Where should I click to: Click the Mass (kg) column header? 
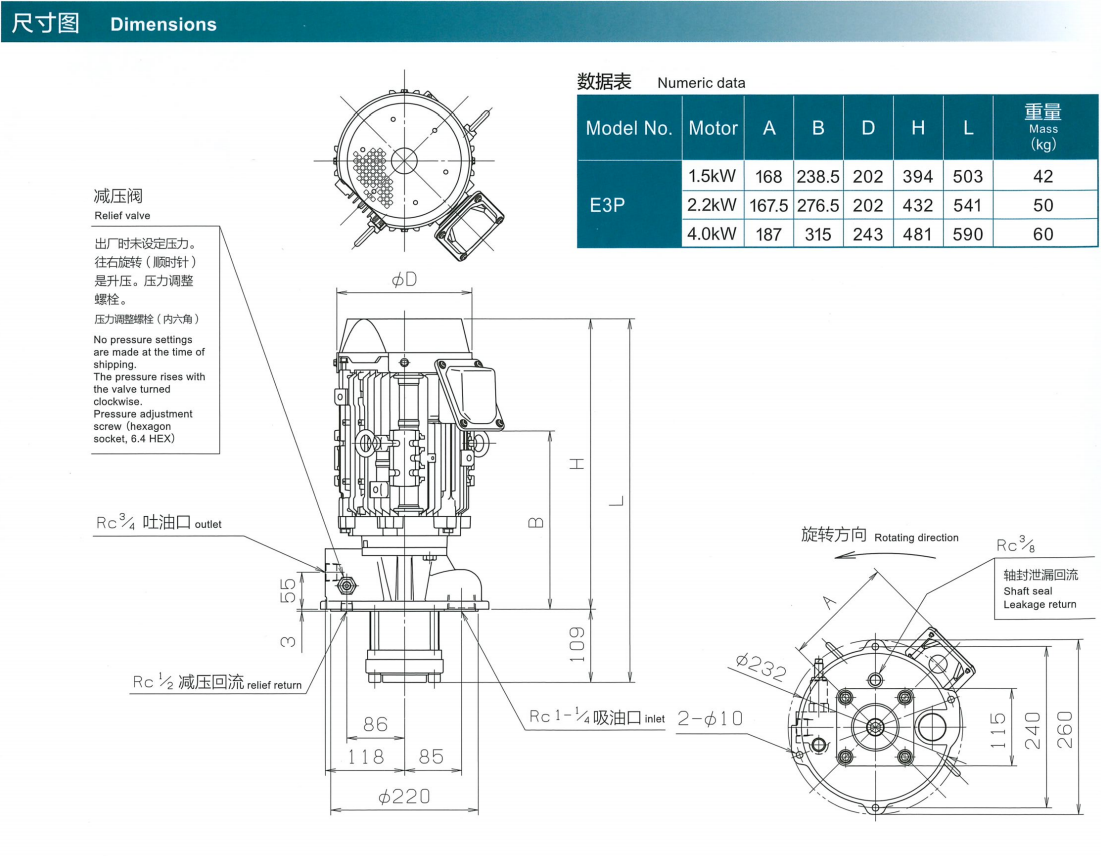[x=1042, y=128]
